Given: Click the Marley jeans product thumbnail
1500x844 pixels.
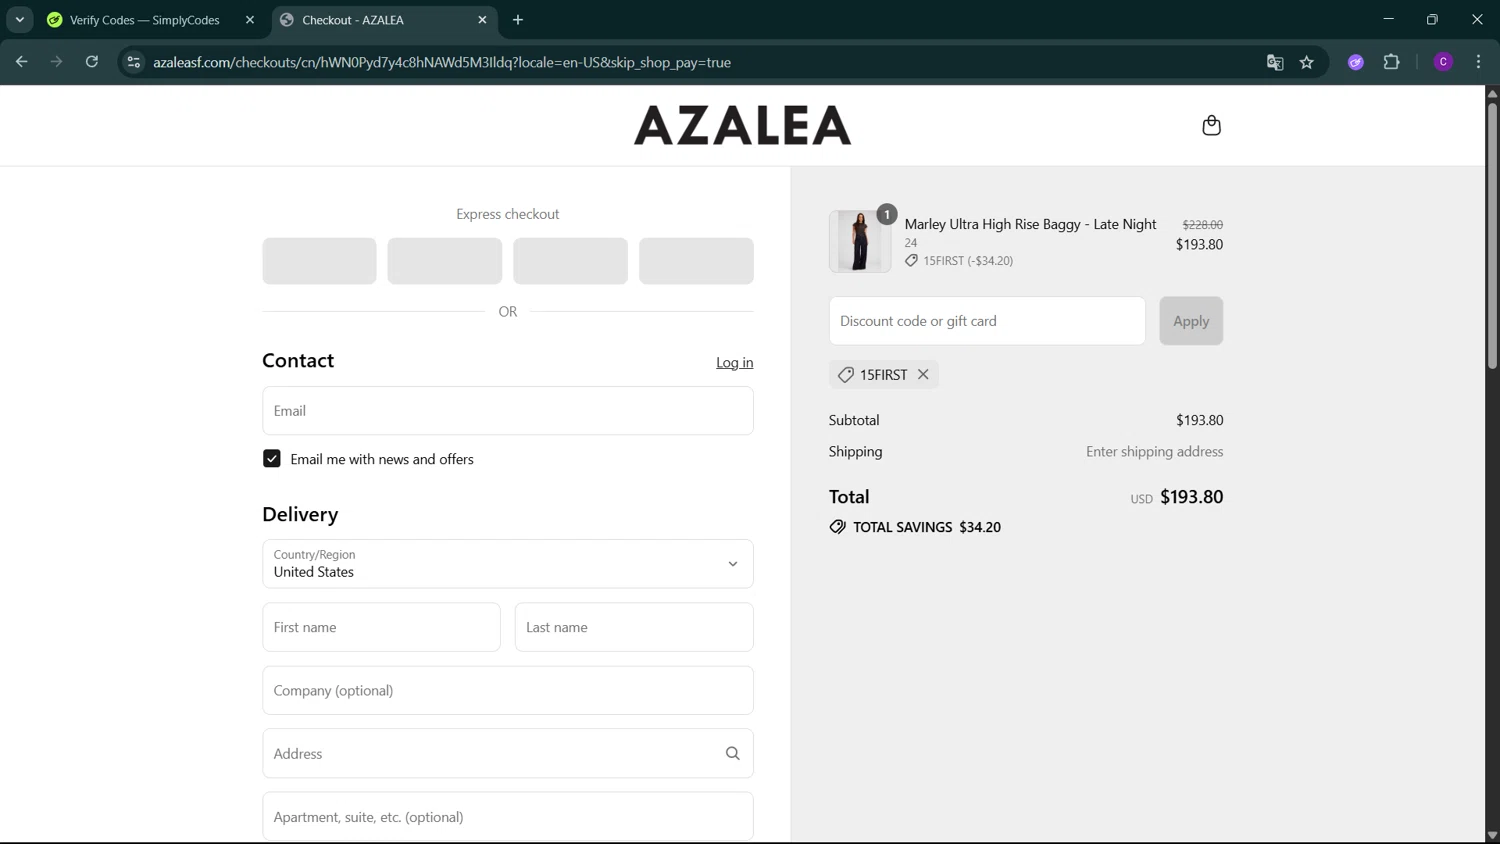Looking at the screenshot, I should click(x=860, y=241).
